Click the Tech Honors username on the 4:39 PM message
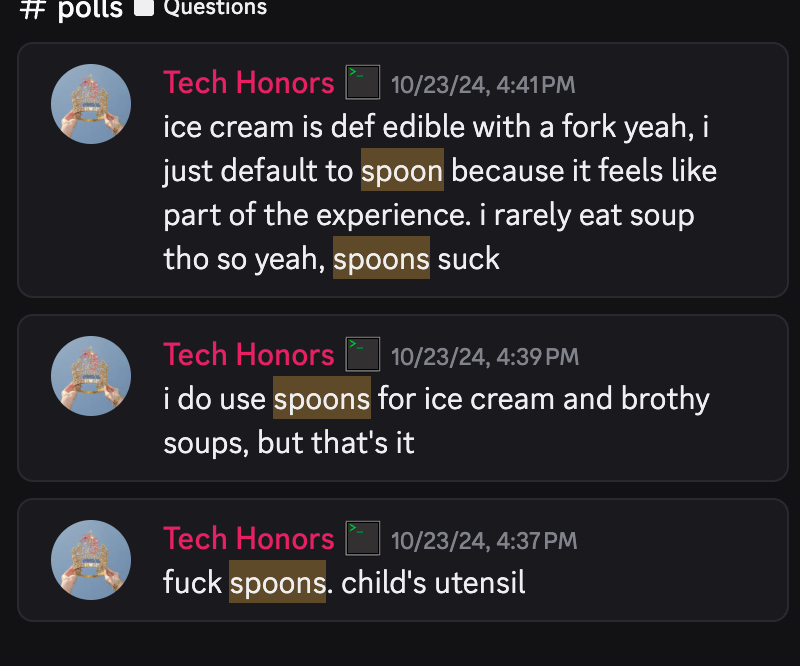Image resolution: width=800 pixels, height=666 pixels. tap(248, 355)
